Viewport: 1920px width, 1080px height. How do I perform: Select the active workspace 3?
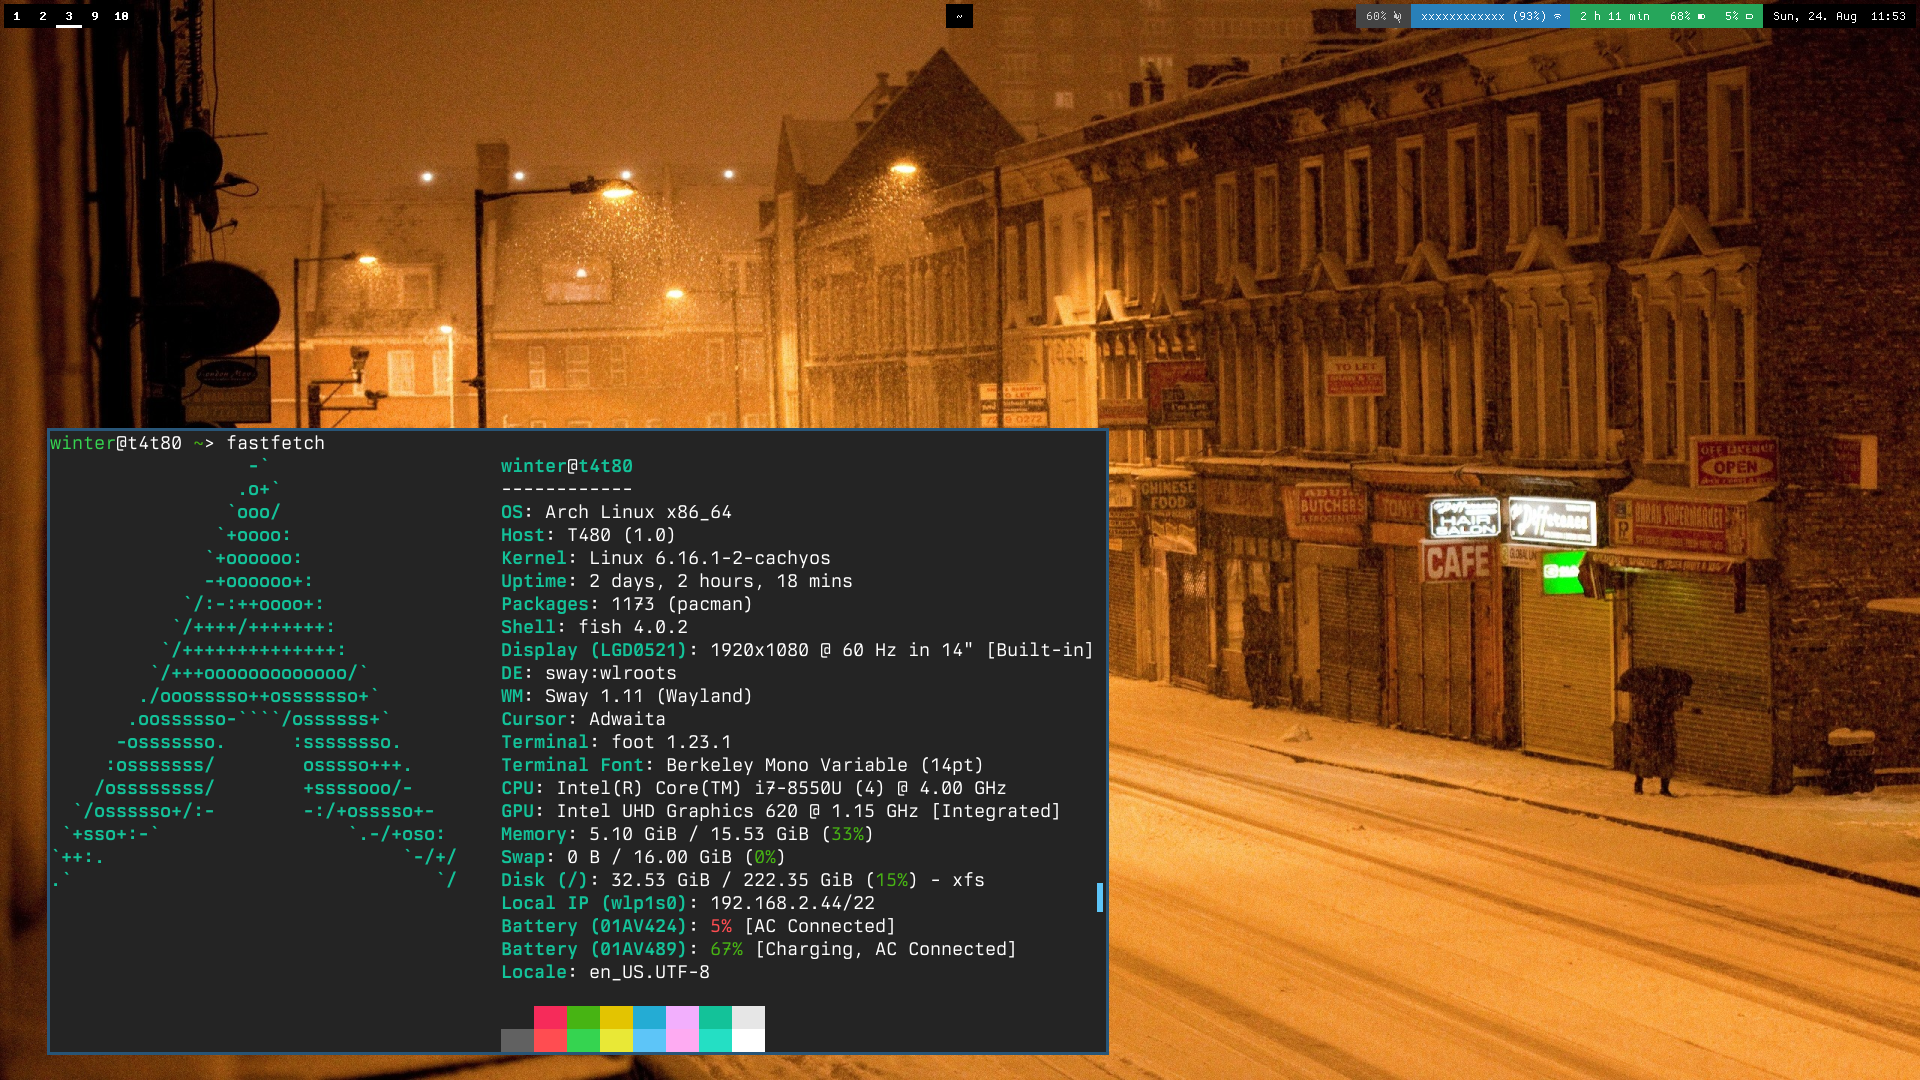point(69,16)
